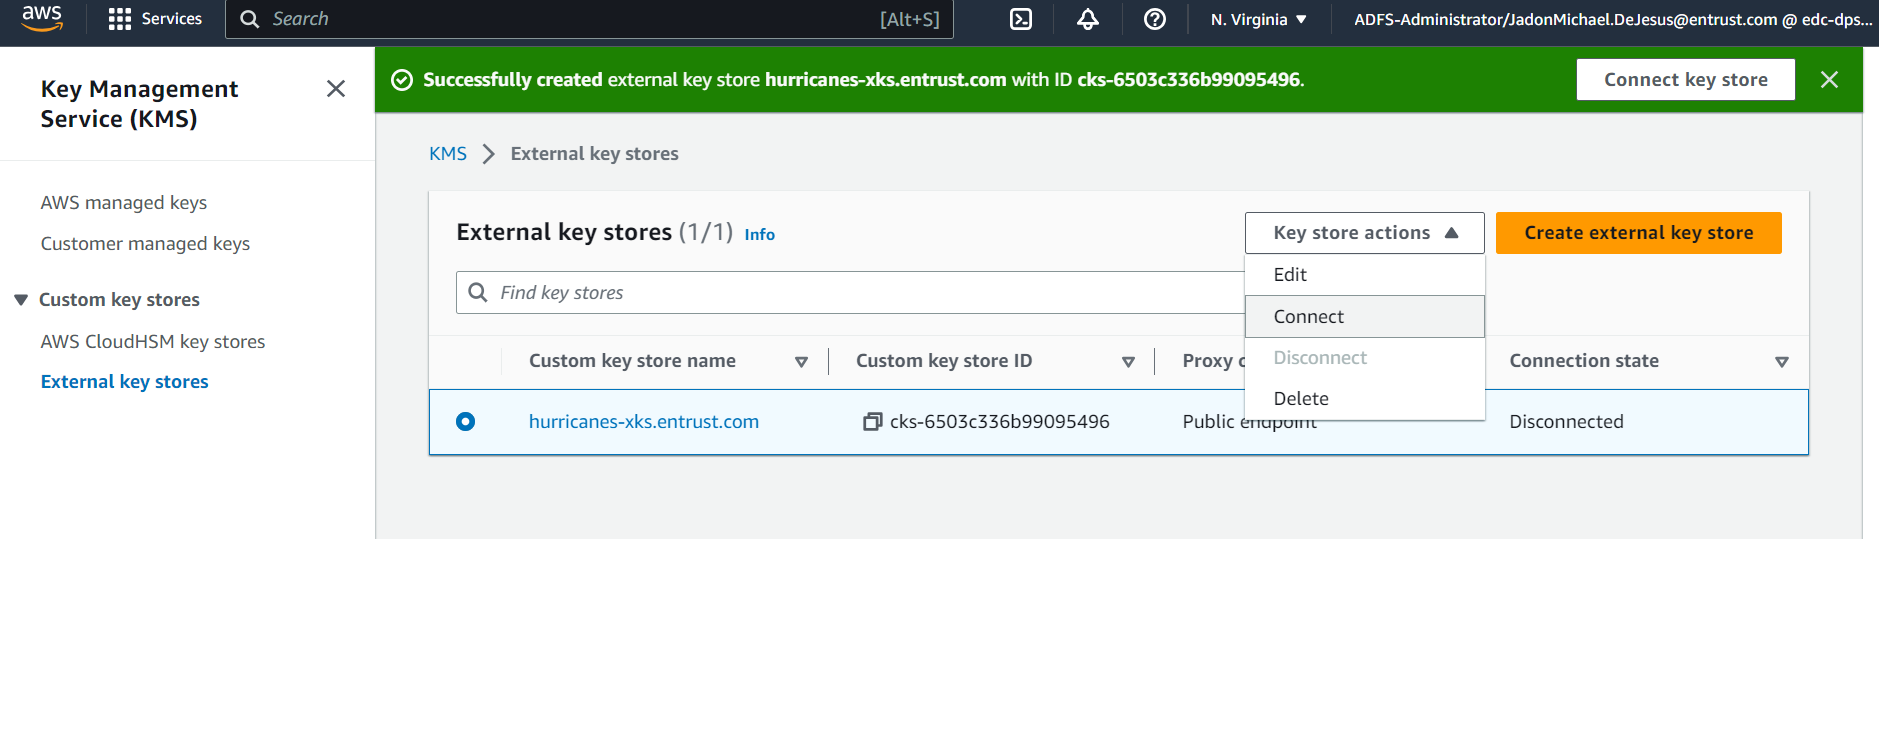1879x736 pixels.
Task: Open the Services grid menu
Action: point(155,19)
